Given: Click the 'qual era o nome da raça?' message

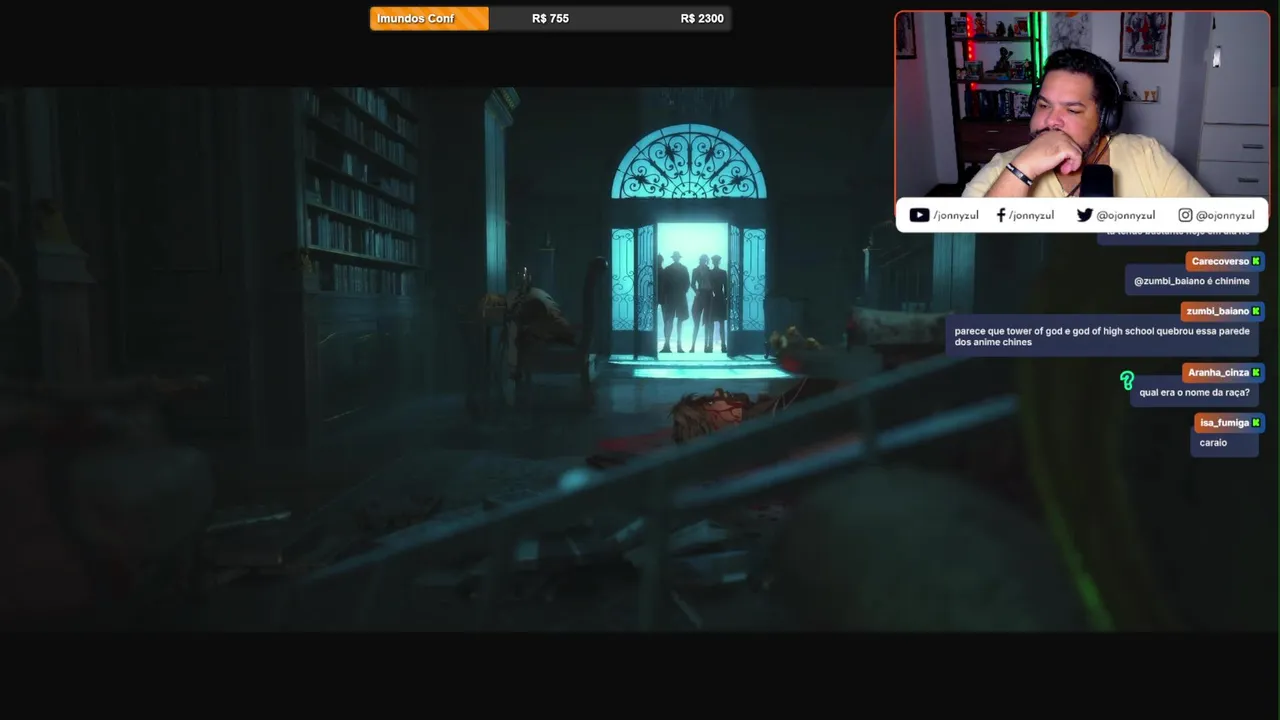Looking at the screenshot, I should pos(1194,392).
